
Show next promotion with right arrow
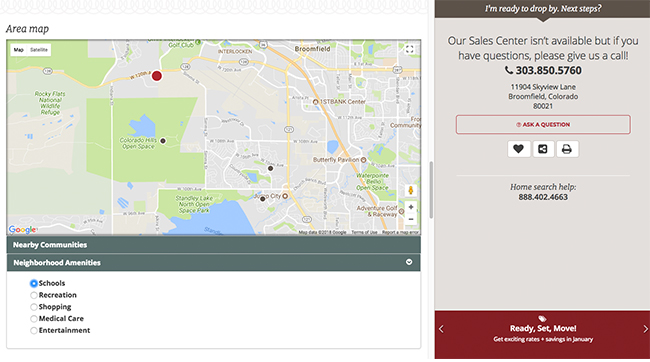point(645,329)
